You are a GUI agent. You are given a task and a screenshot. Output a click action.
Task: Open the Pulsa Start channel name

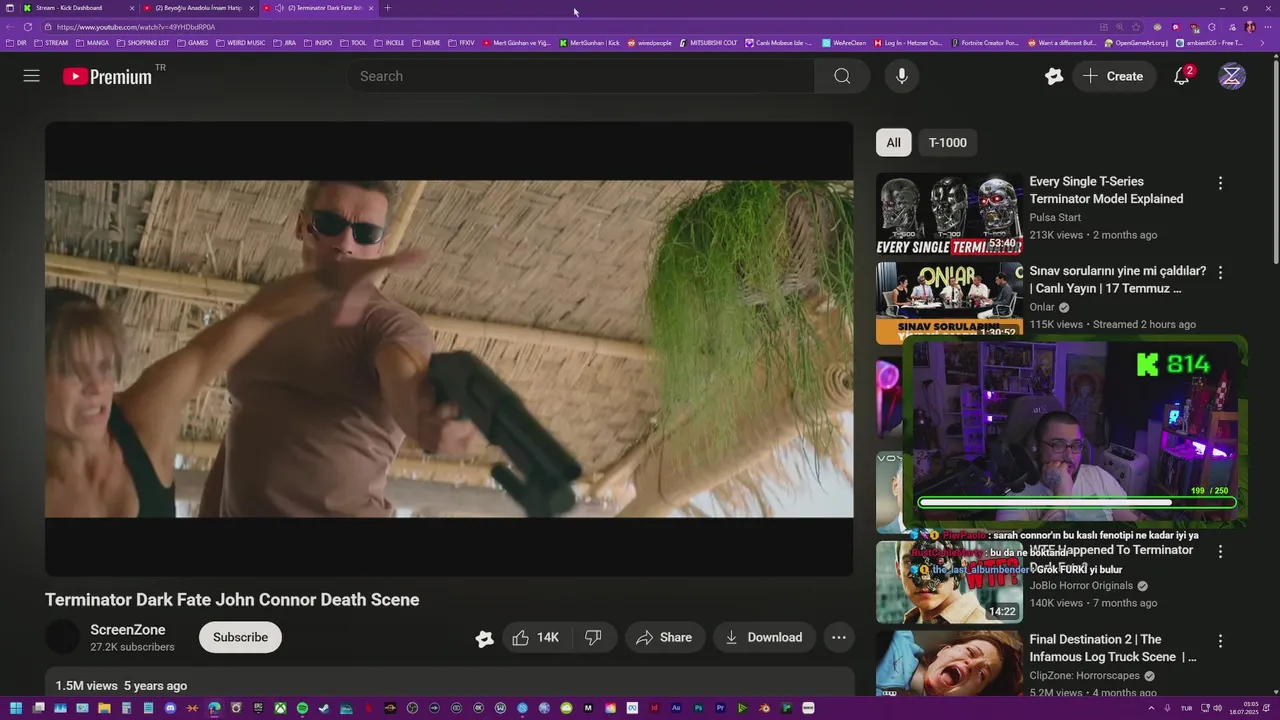[1055, 217]
